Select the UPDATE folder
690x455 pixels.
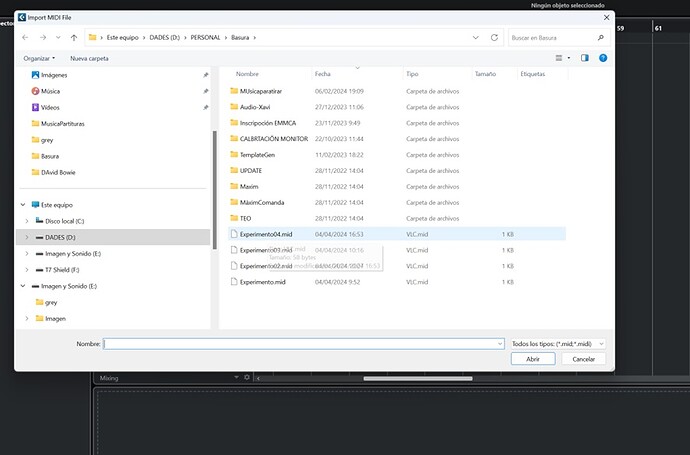(246, 171)
